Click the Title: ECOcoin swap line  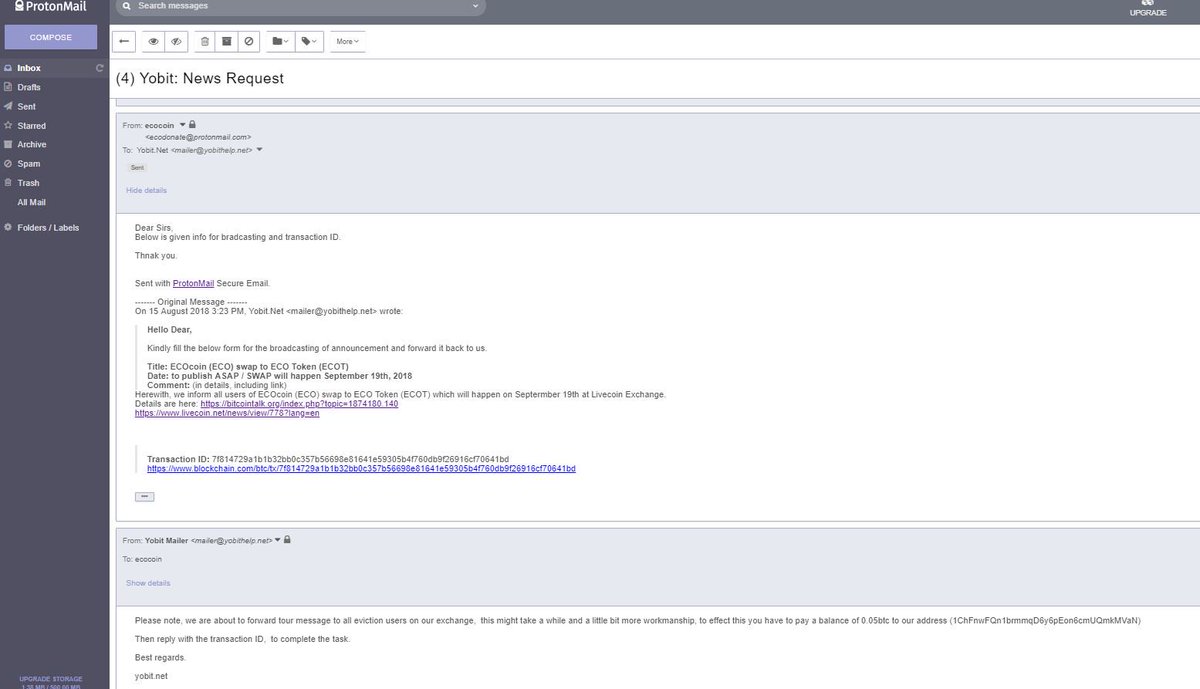(x=250, y=367)
